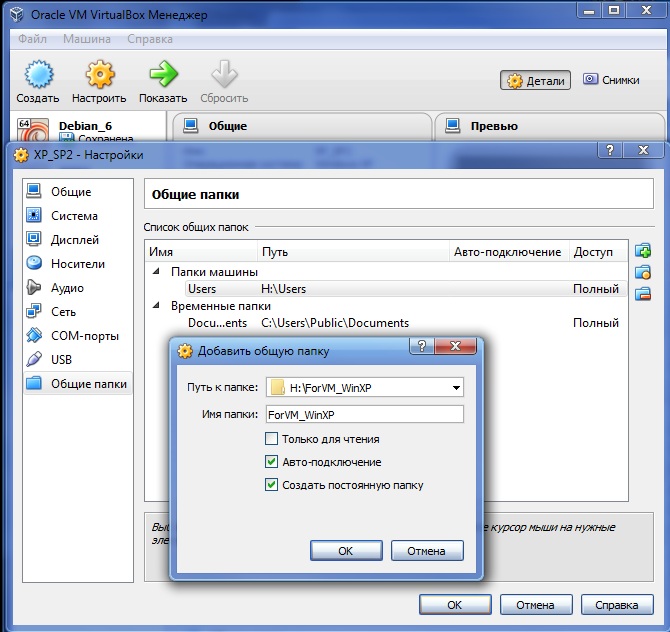Click the Сеть network icon in sidebar
Image resolution: width=670 pixels, height=632 pixels.
(x=34, y=311)
